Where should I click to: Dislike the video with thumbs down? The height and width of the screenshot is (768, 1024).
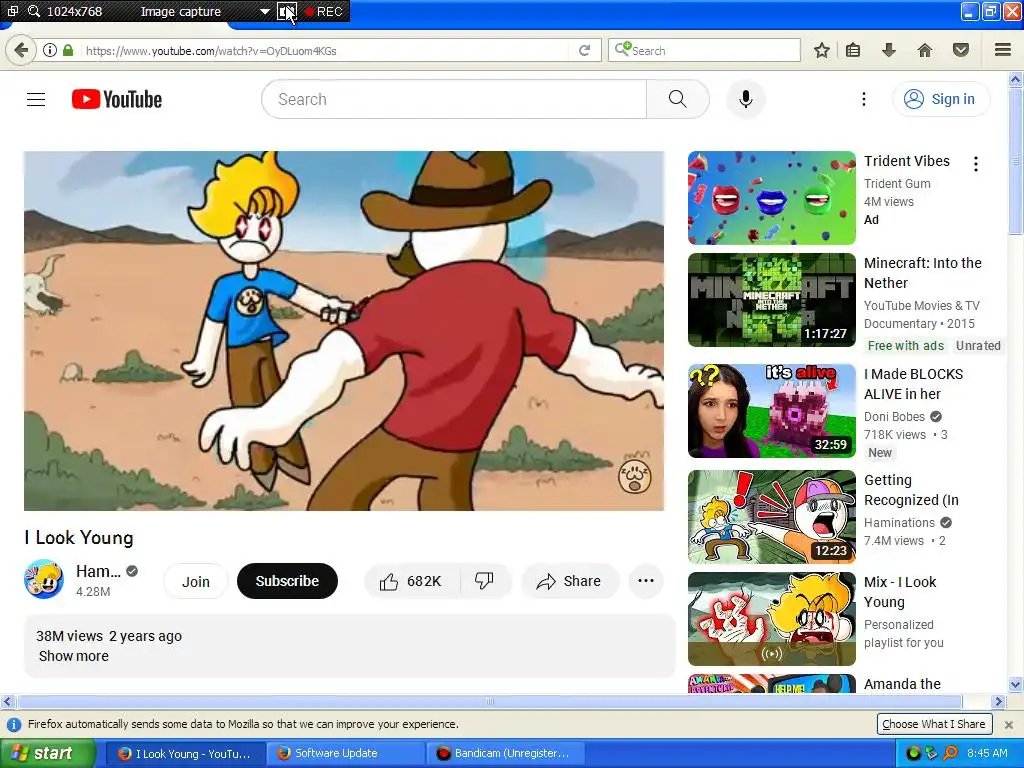[x=485, y=581]
